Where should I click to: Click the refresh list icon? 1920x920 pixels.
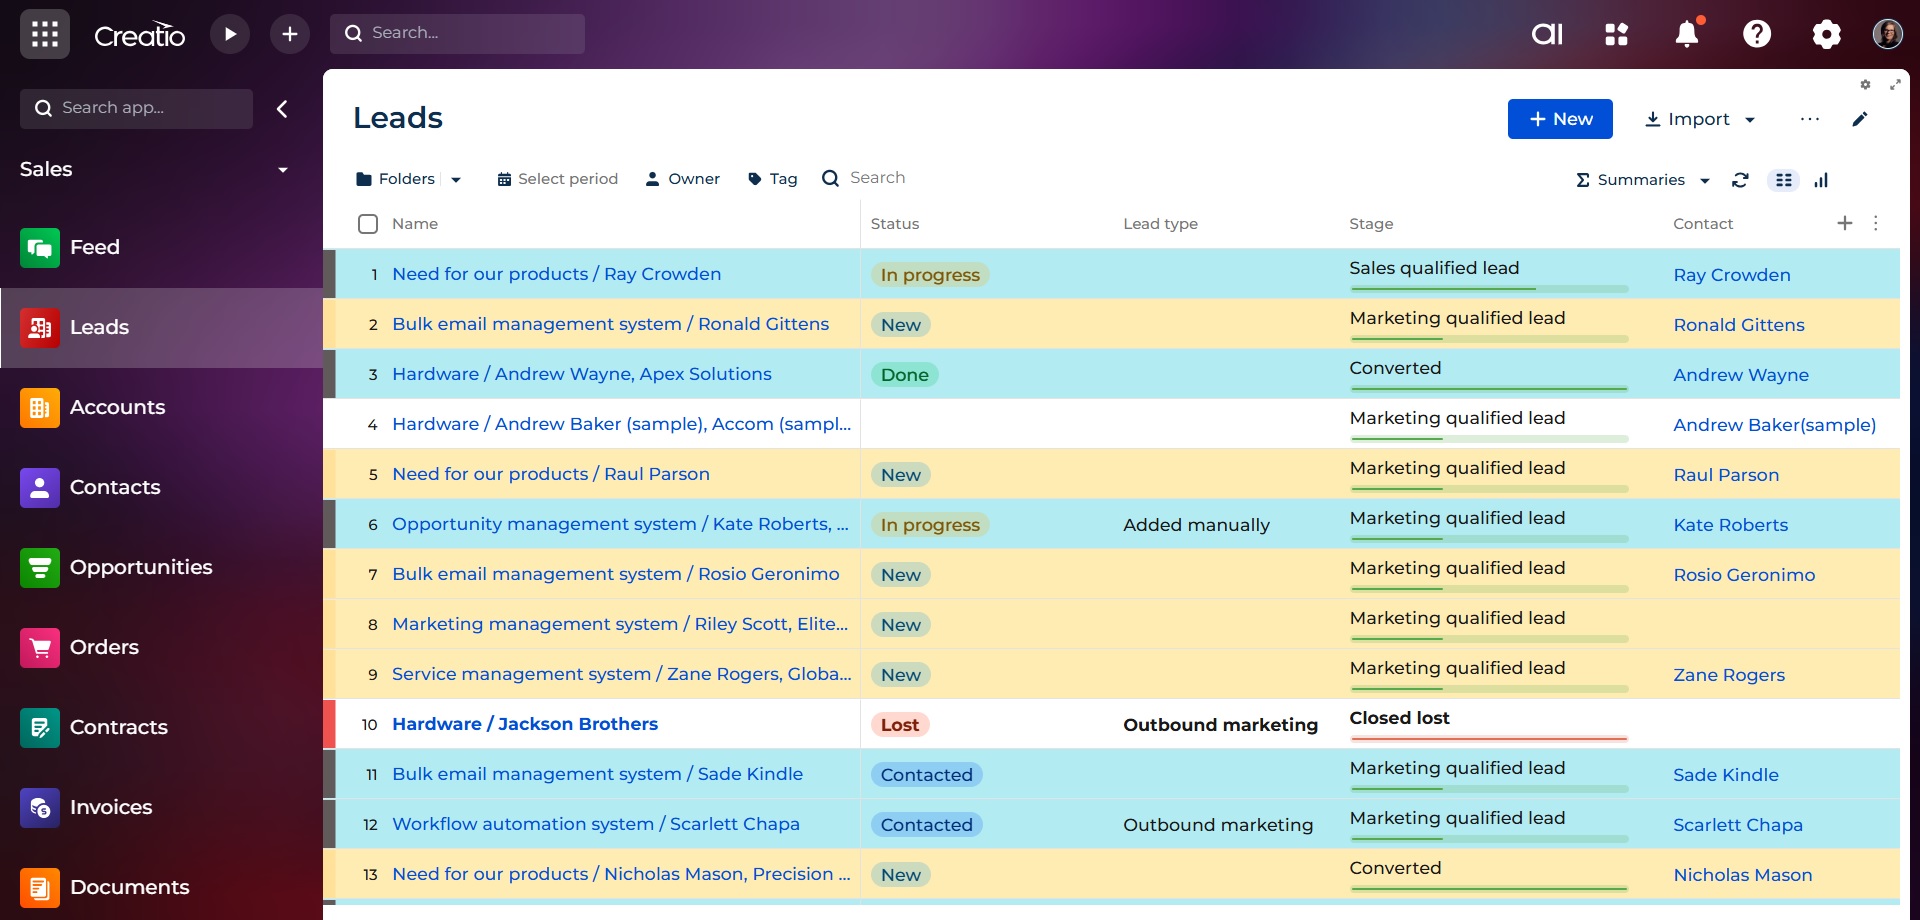[1740, 180]
